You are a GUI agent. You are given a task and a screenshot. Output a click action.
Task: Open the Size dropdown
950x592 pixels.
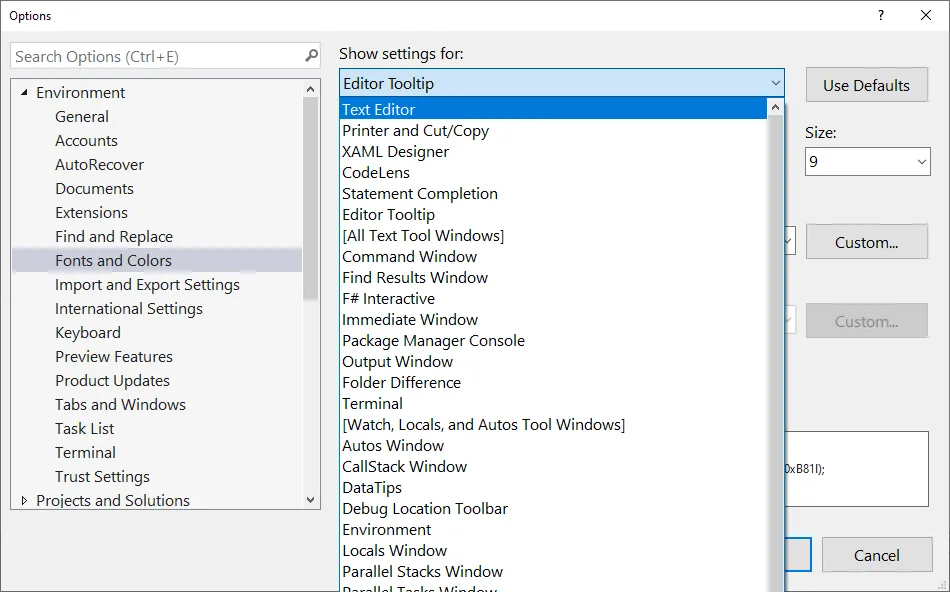coord(922,162)
